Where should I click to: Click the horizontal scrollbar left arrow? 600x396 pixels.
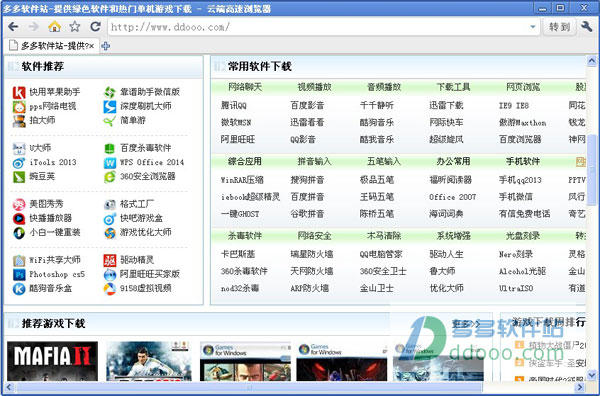point(9,387)
